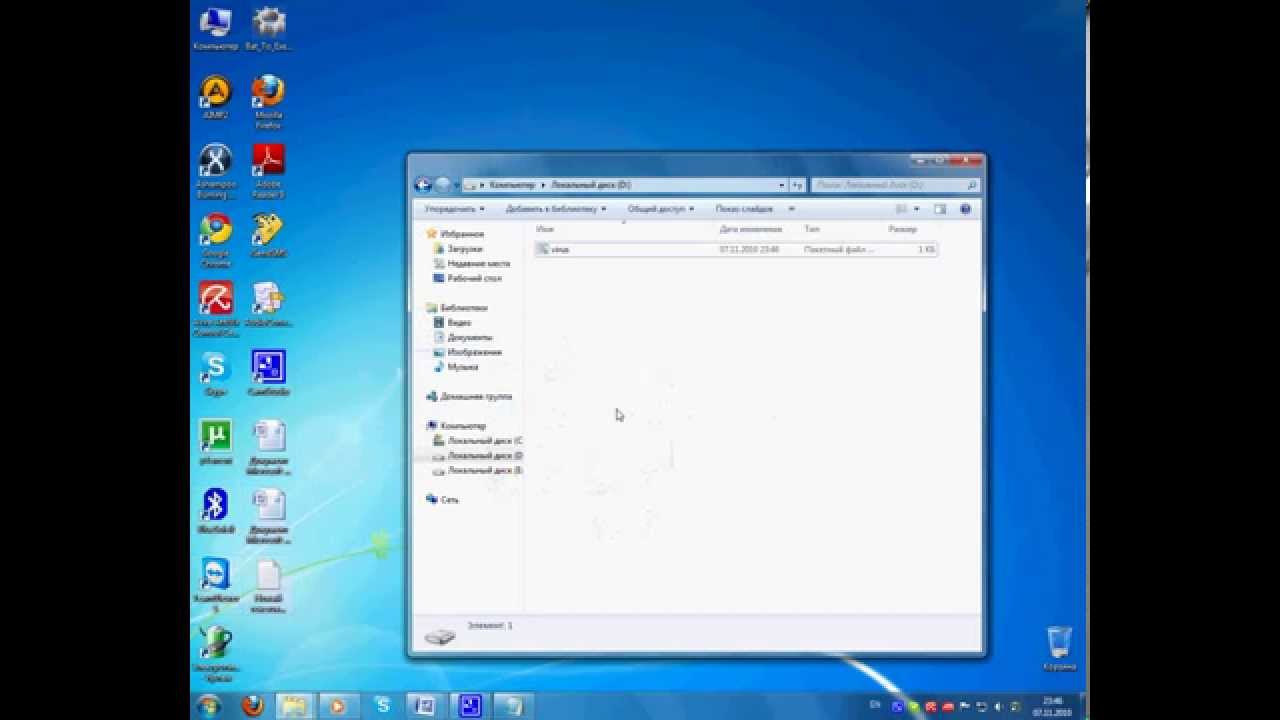Viewport: 1280px width, 720px height.
Task: Open the Компьютер desktop icon
Action: [216, 30]
